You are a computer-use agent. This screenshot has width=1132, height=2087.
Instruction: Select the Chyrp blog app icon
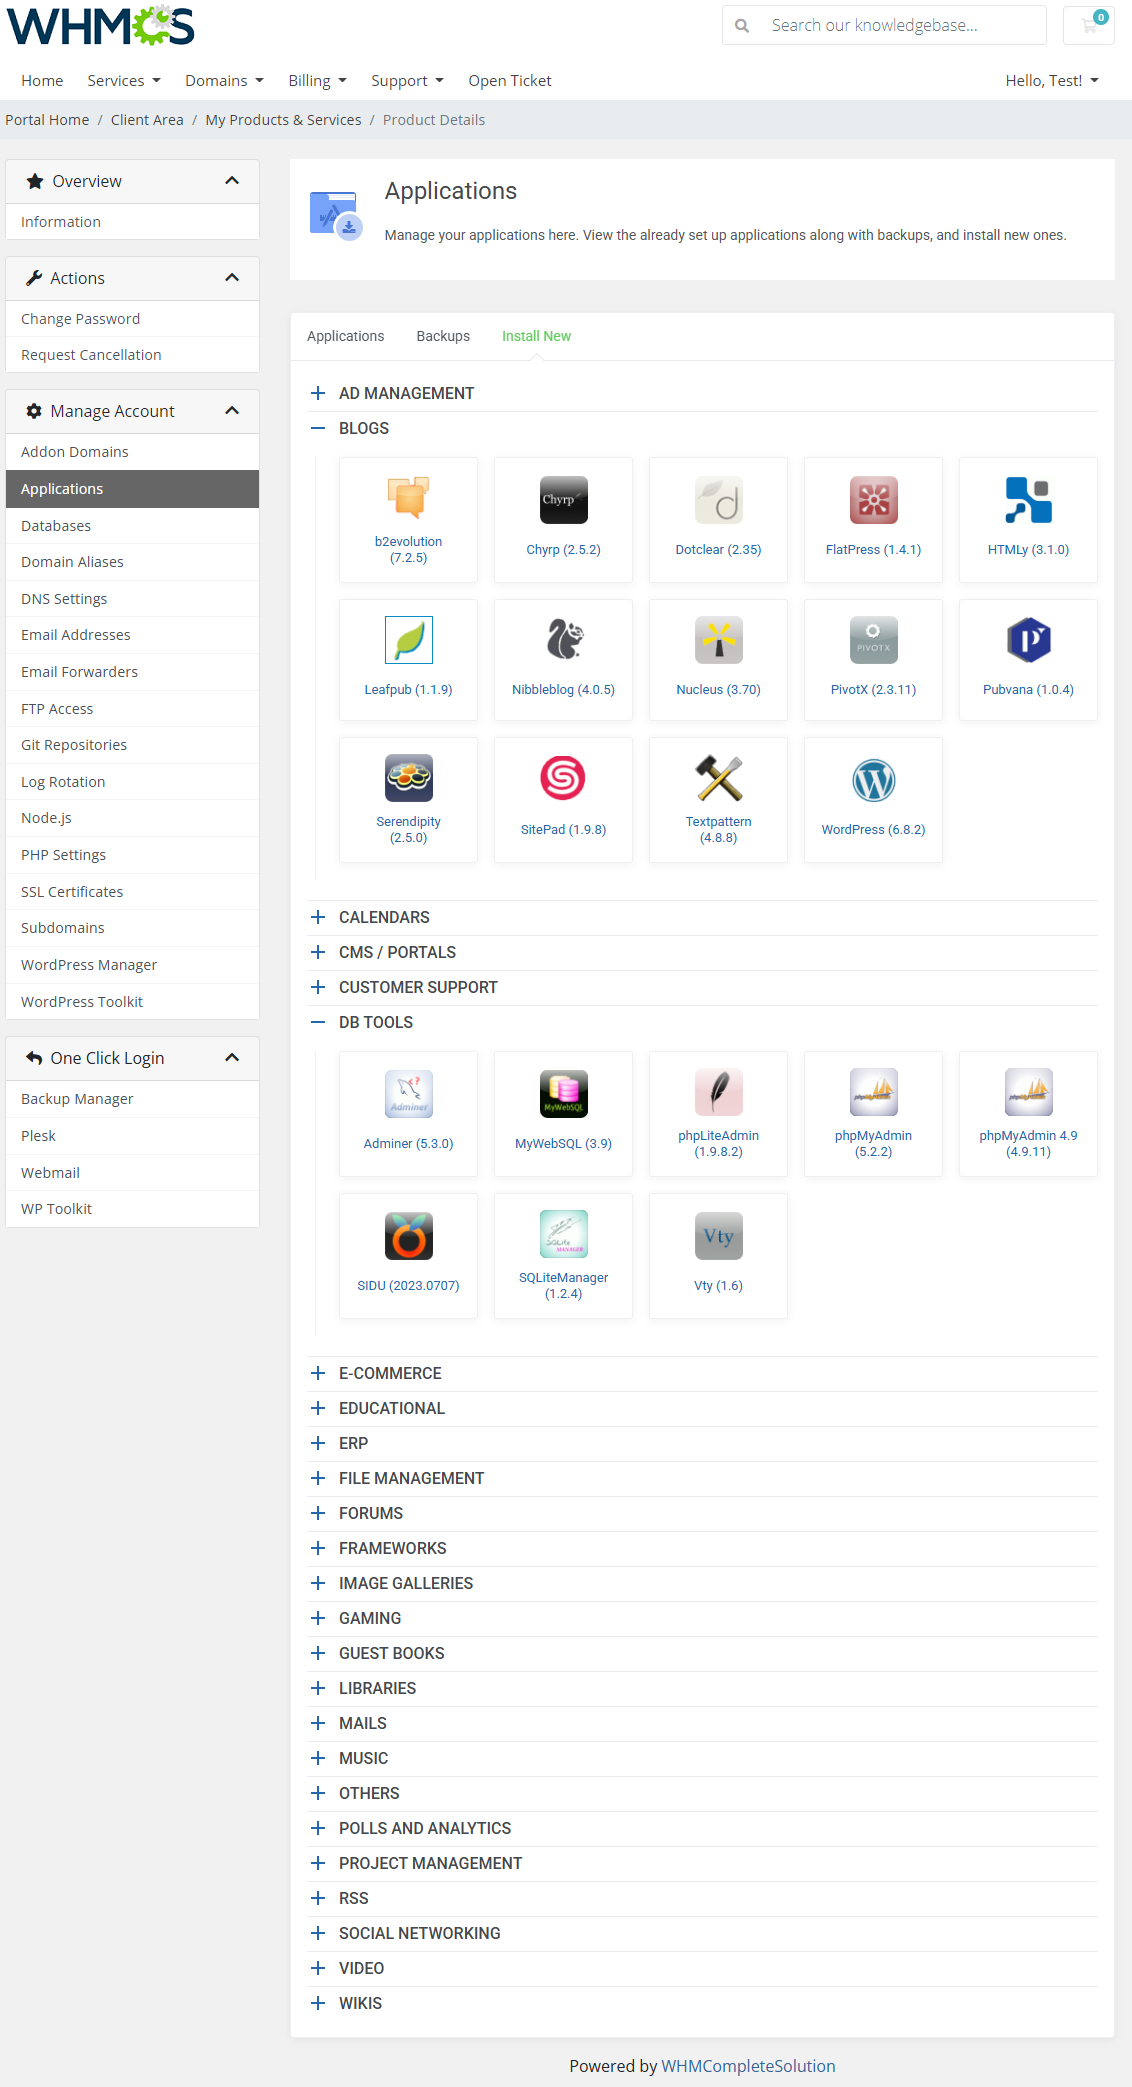click(x=563, y=500)
